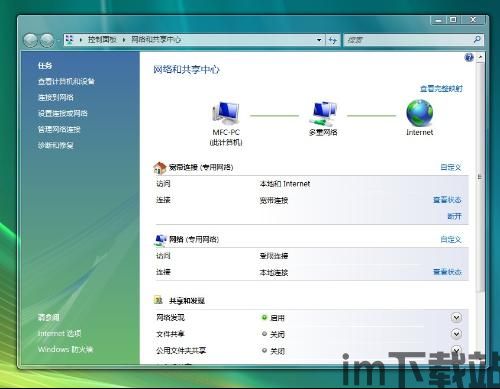Open 连接到网络 task link
Screen dimensions: 500x389
click(55, 97)
